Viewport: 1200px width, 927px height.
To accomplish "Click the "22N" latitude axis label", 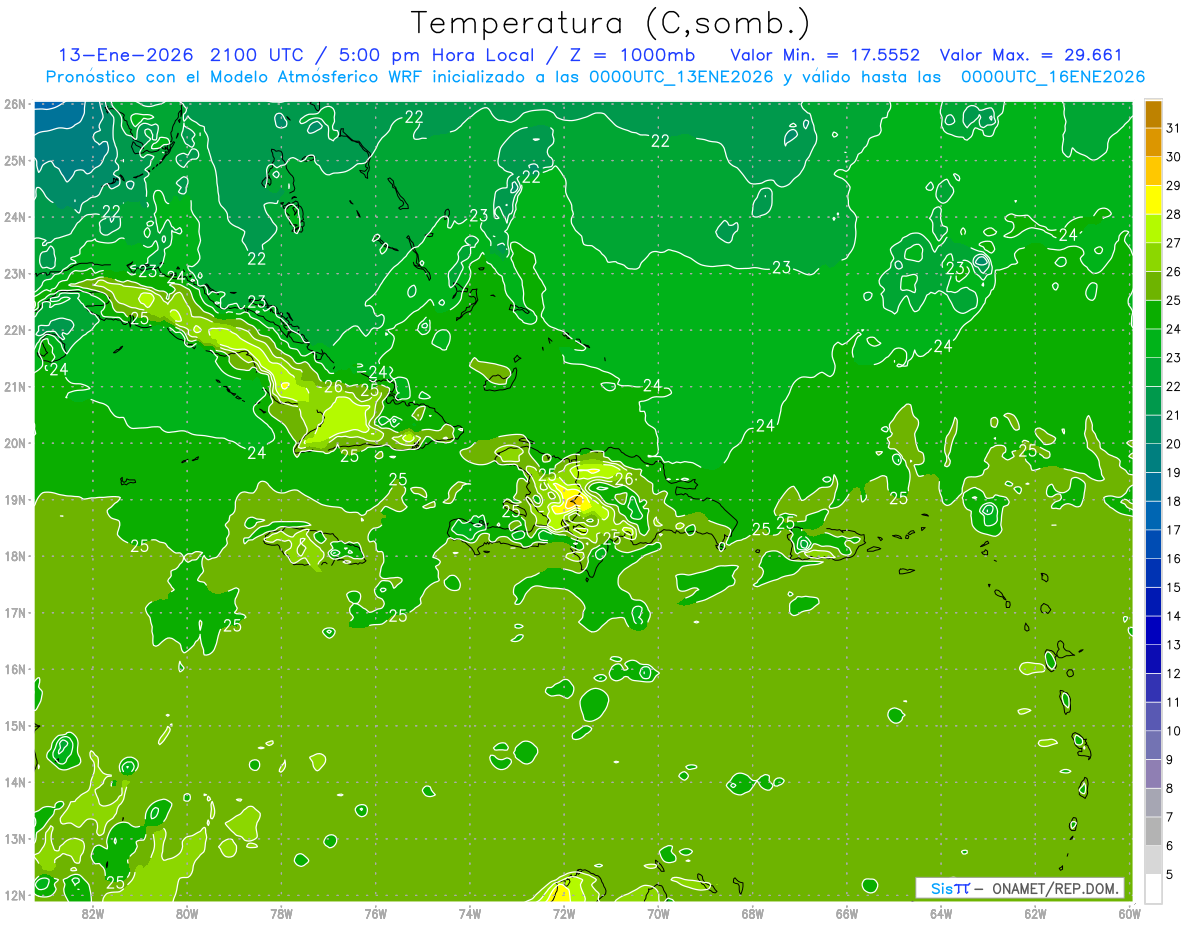I will [x=15, y=330].
